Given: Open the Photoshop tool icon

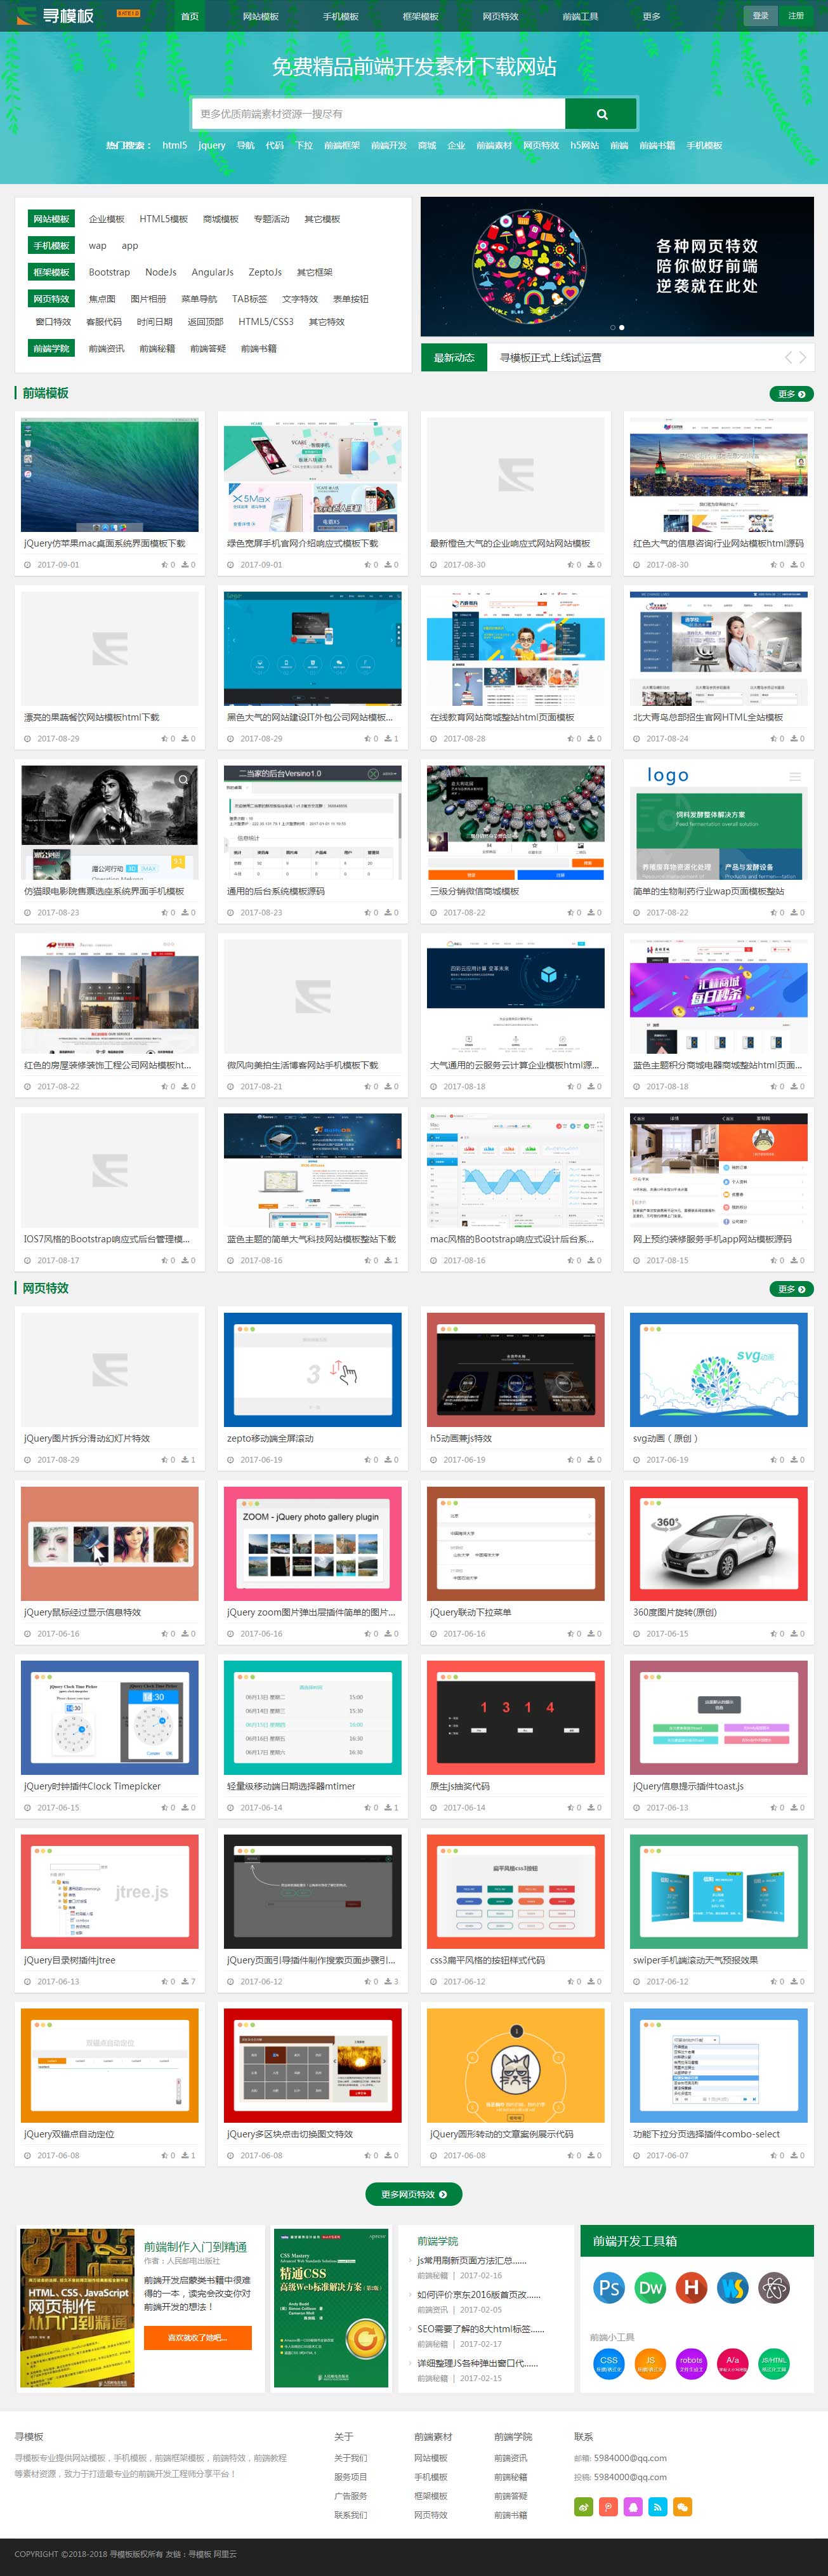Looking at the screenshot, I should pyautogui.click(x=608, y=2287).
